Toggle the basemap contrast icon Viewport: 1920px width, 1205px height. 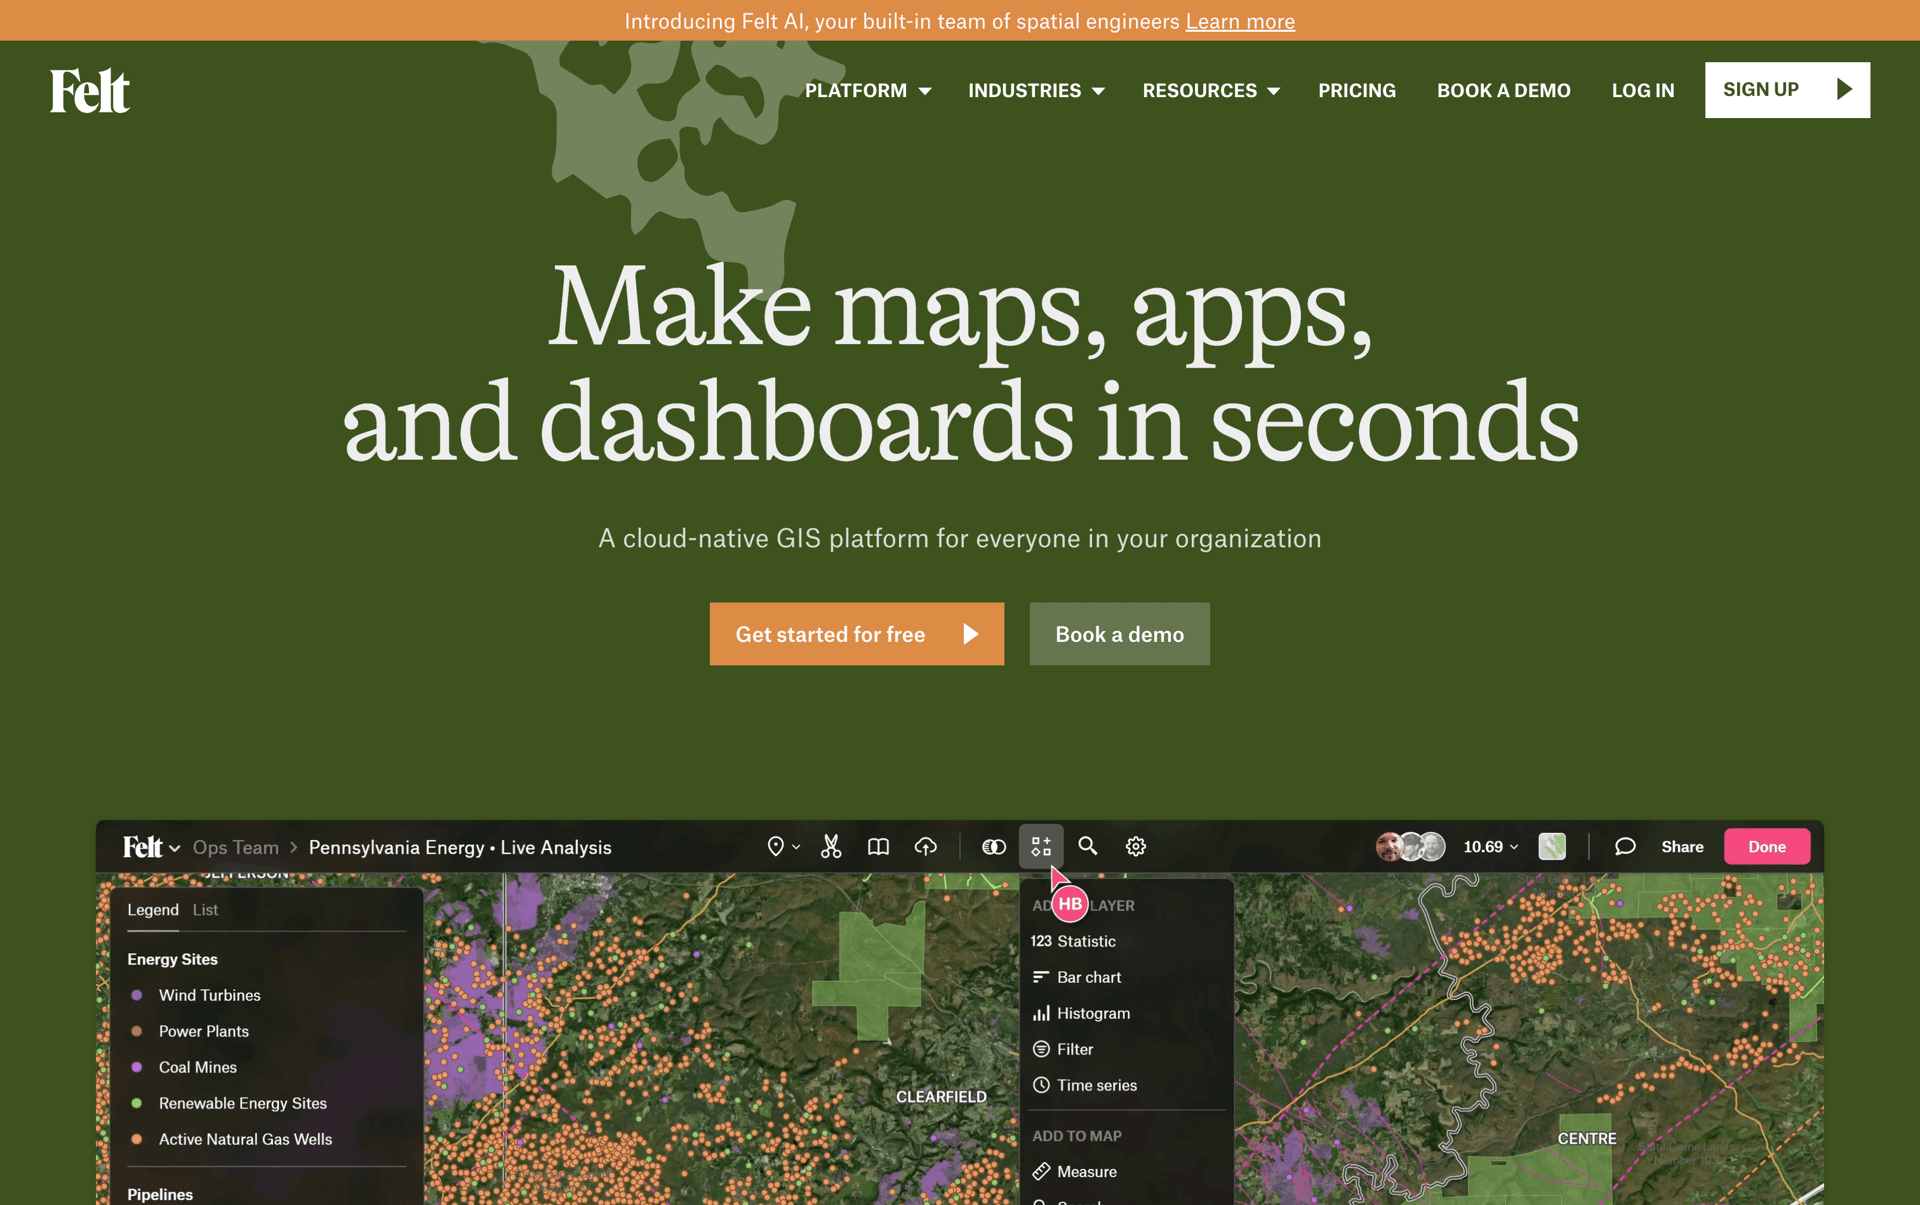tap(993, 847)
